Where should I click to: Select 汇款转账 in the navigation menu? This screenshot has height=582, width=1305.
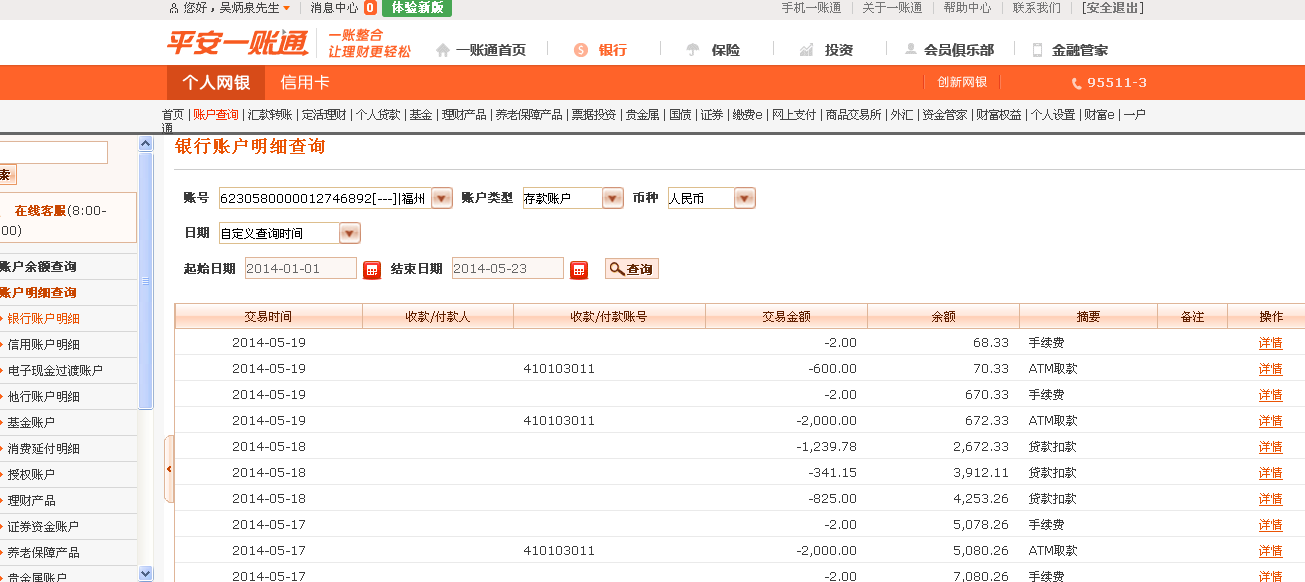click(x=270, y=115)
